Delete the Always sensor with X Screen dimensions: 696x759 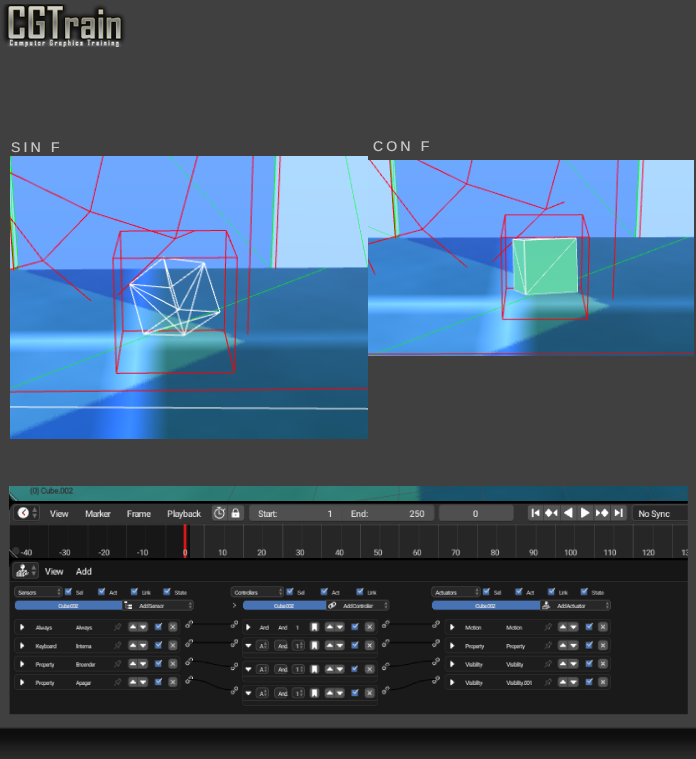(x=172, y=627)
